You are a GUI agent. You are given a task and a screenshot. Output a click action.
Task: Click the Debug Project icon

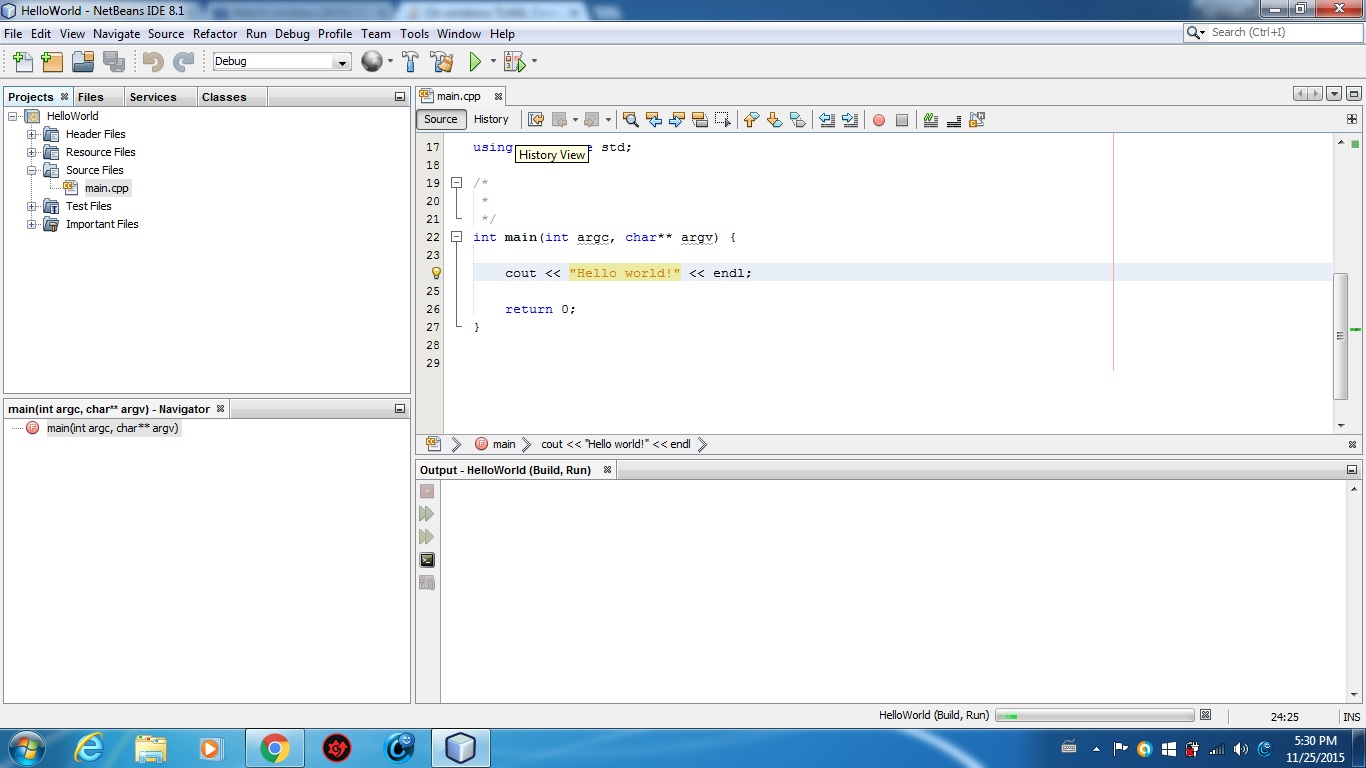[514, 62]
